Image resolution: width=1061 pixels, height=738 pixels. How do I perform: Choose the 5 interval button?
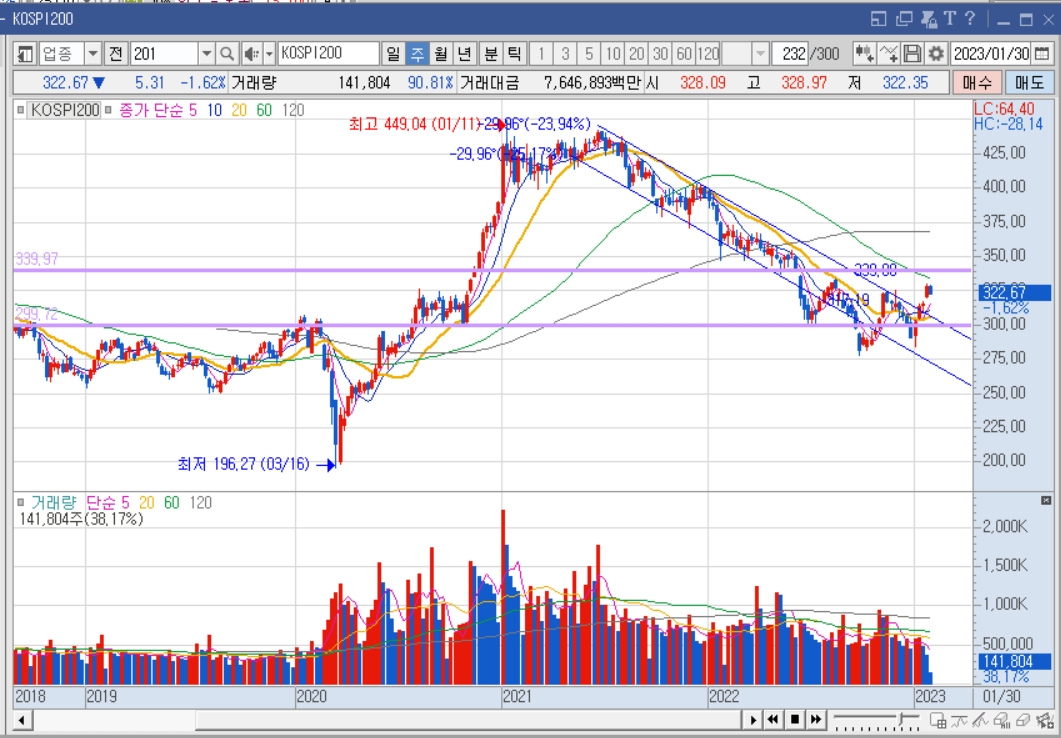[x=589, y=53]
